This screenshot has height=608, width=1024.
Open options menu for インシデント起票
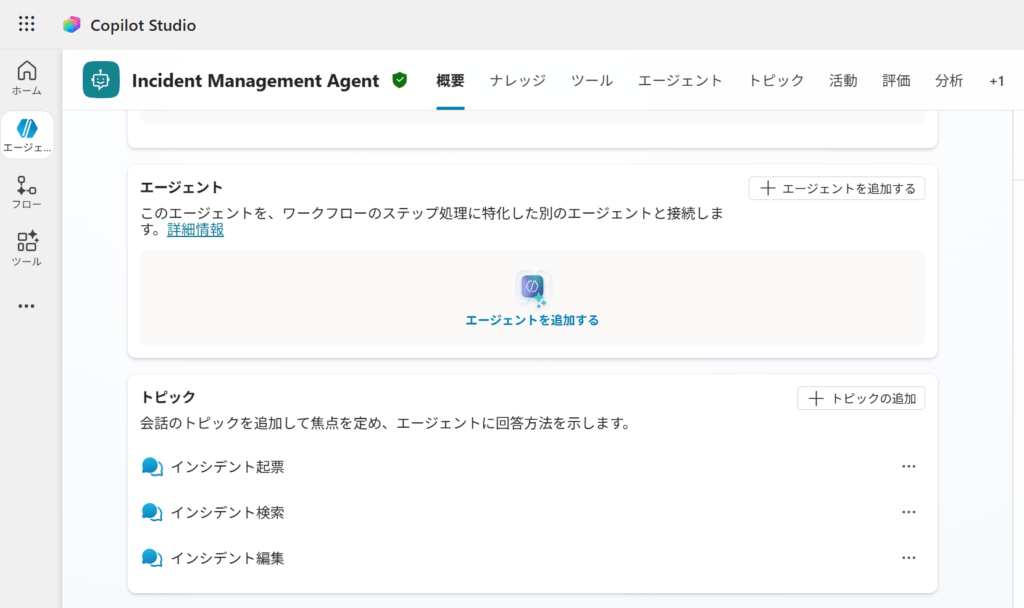908,466
